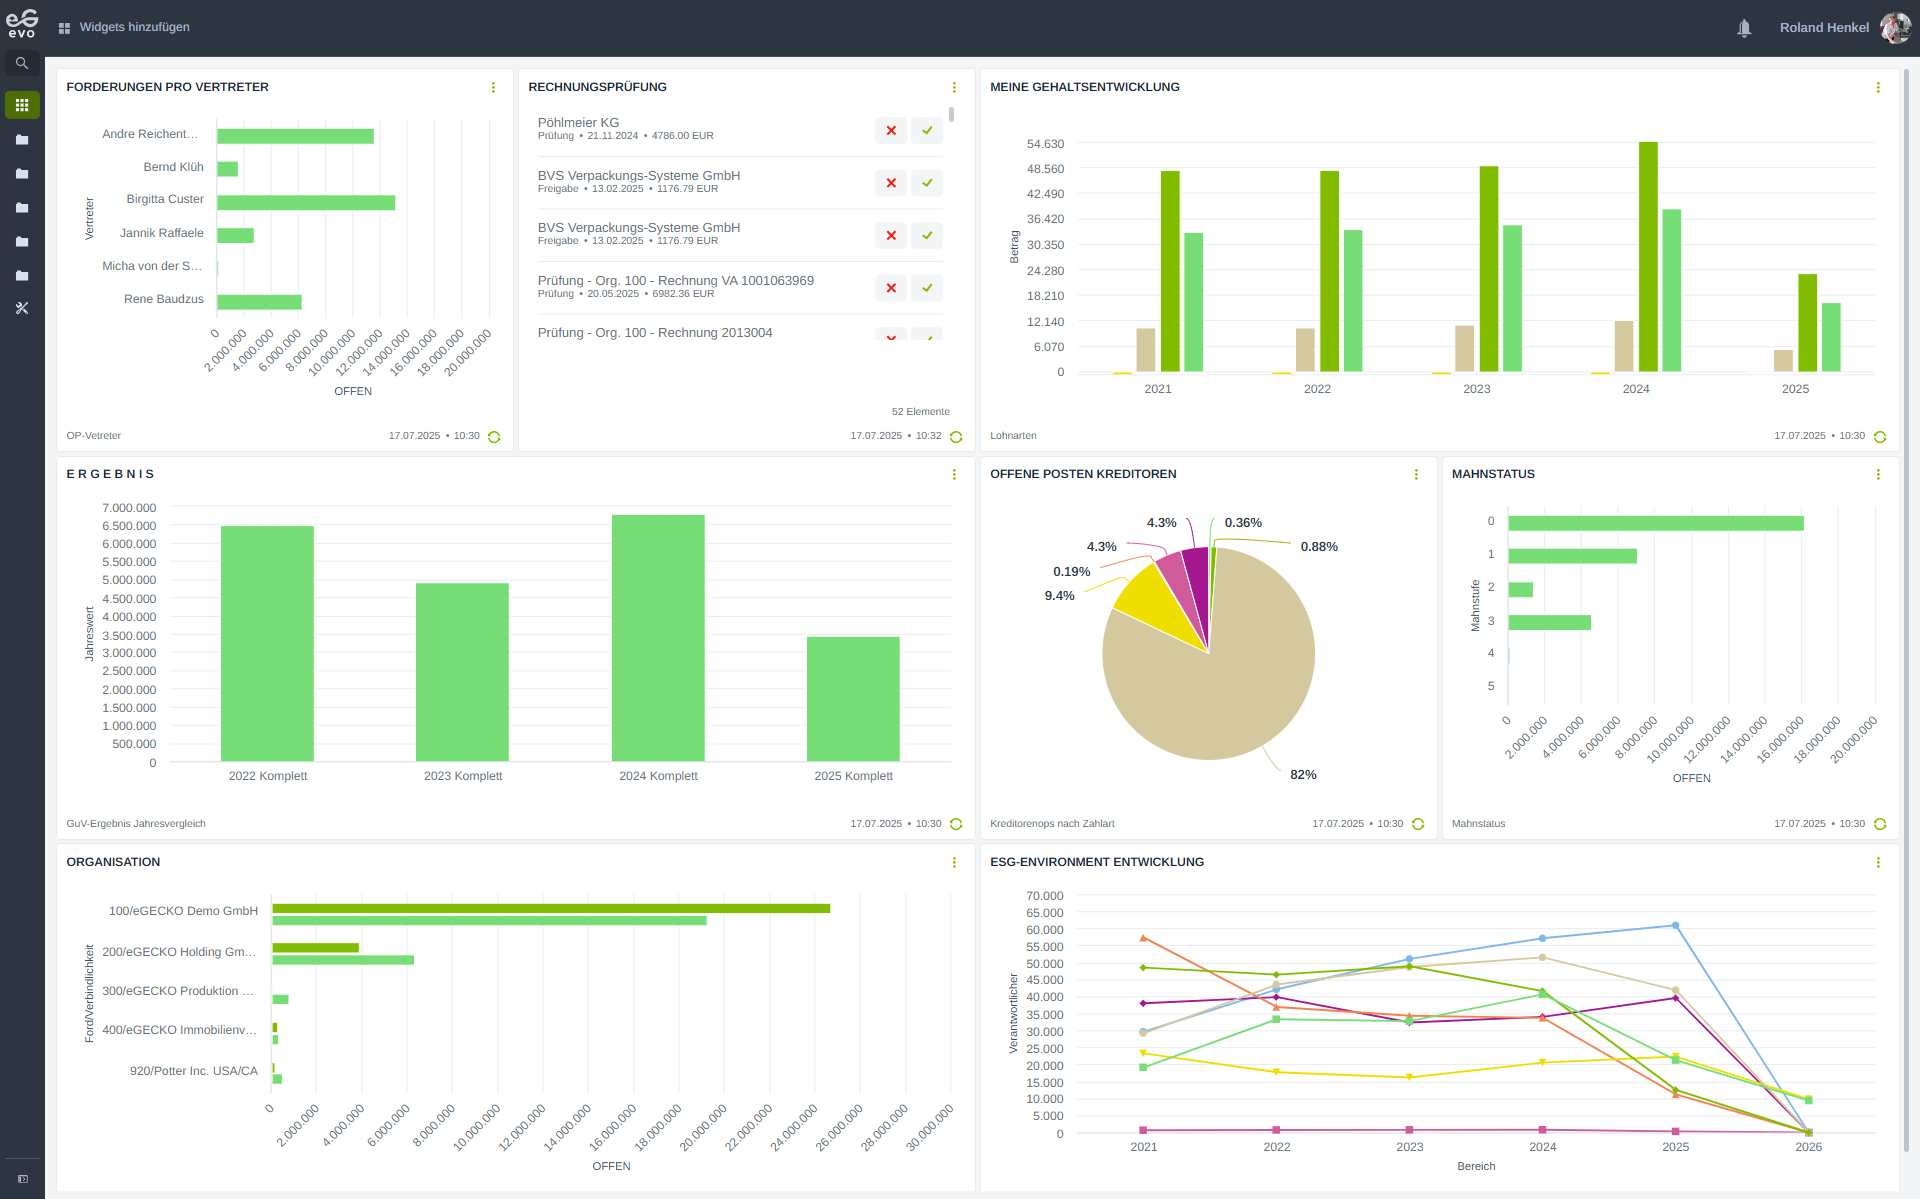Select Birgitta Custer bar in chart
1920x1199 pixels.
[306, 203]
